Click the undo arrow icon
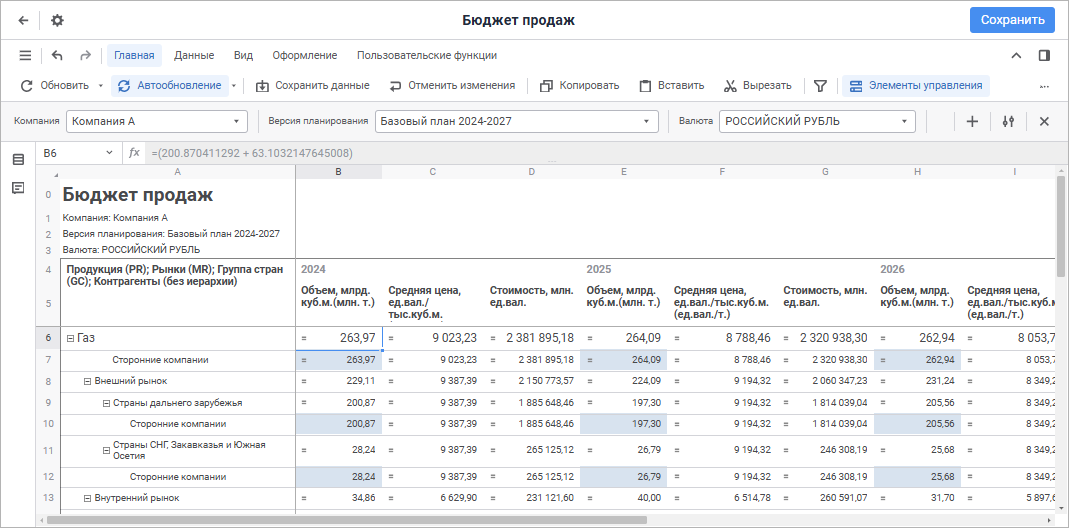Image resolution: width=1069 pixels, height=528 pixels. point(57,55)
